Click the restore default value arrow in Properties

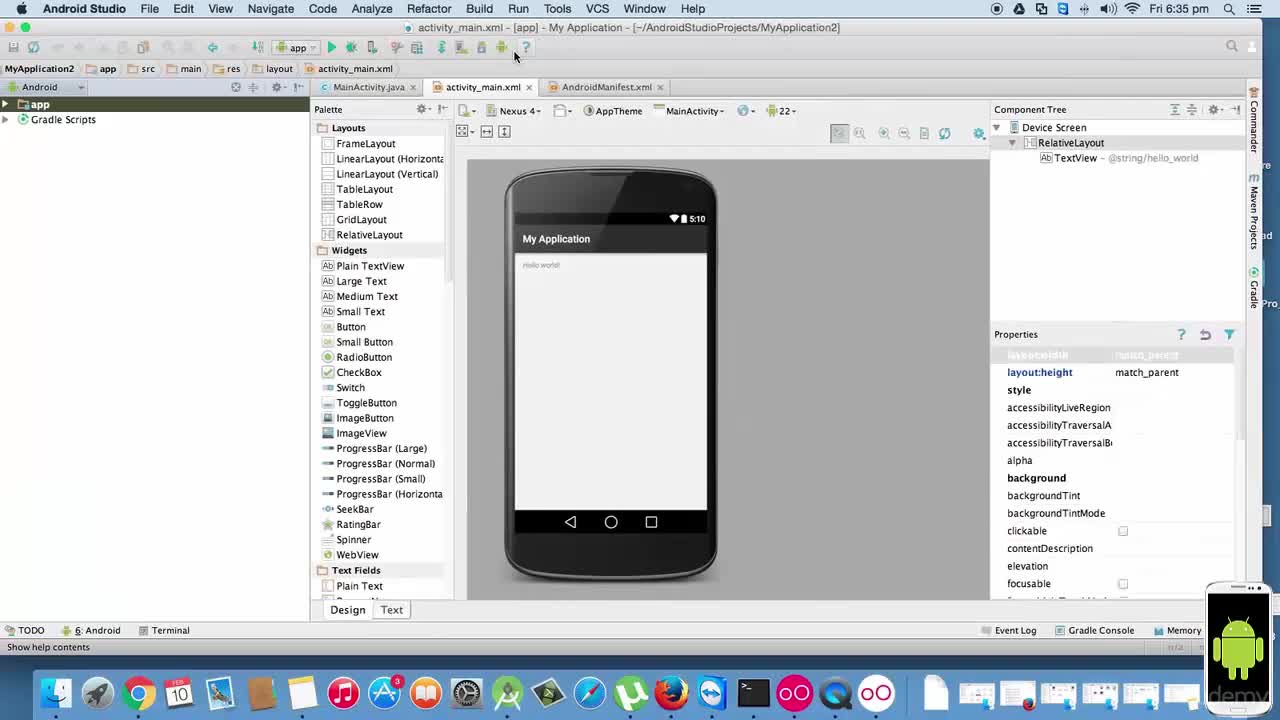pyautogui.click(x=1205, y=334)
